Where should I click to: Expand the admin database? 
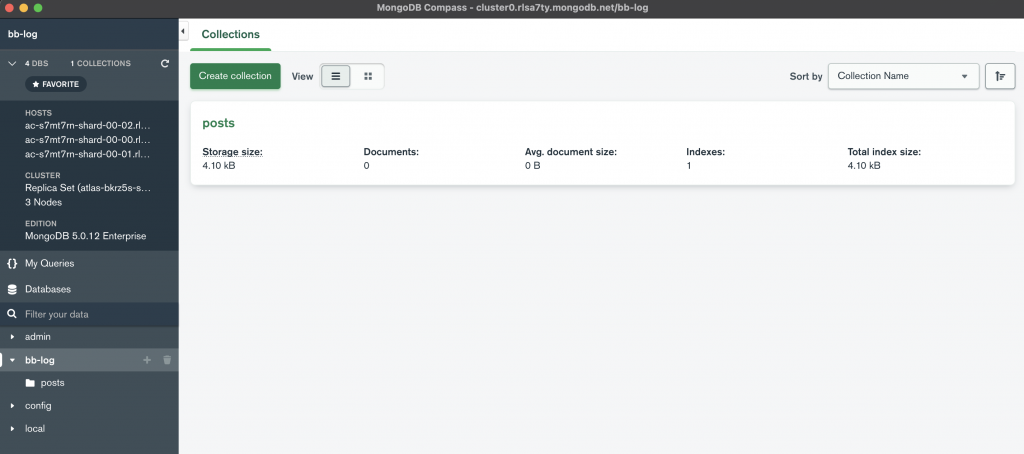[12, 336]
